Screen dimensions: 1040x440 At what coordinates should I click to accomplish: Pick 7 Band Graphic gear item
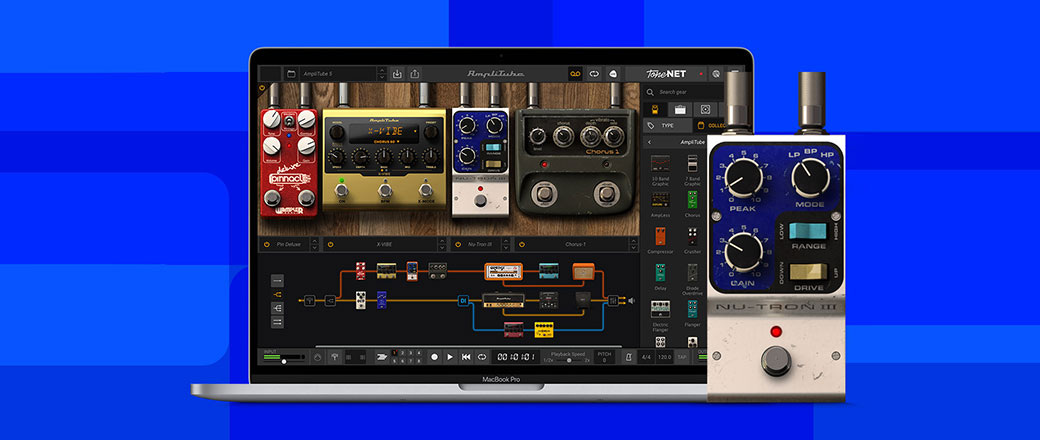click(692, 168)
